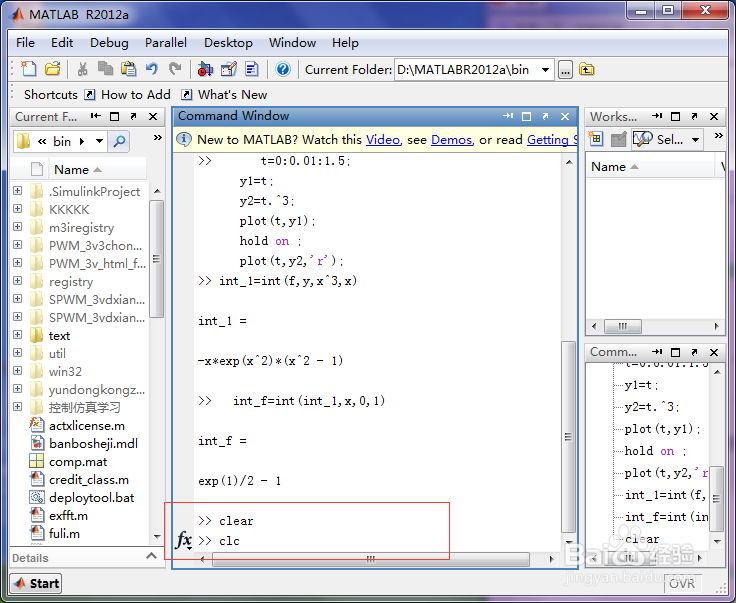Click the info icon in the Command Window banner

(x=184, y=139)
